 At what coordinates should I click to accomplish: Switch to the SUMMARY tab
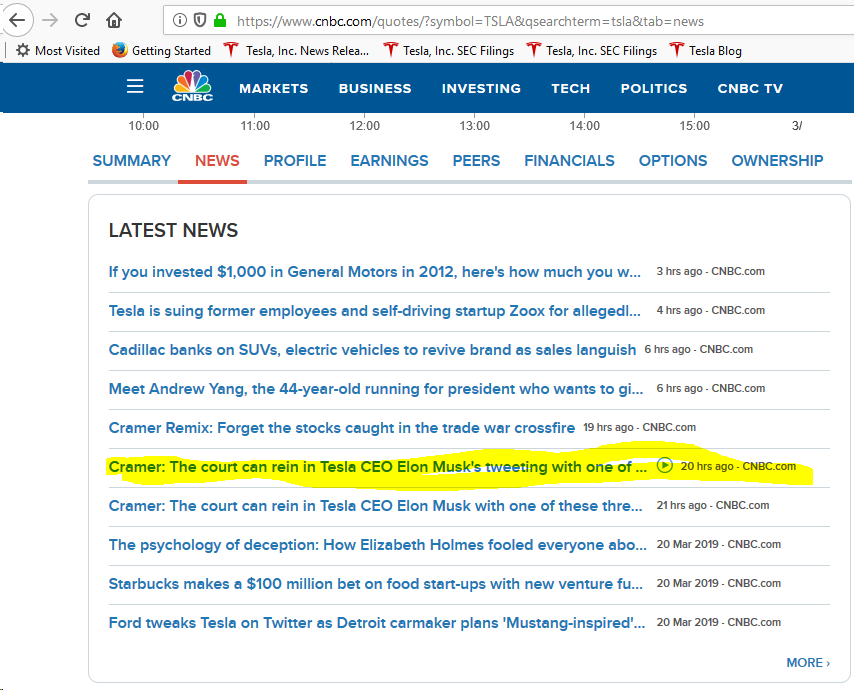131,161
